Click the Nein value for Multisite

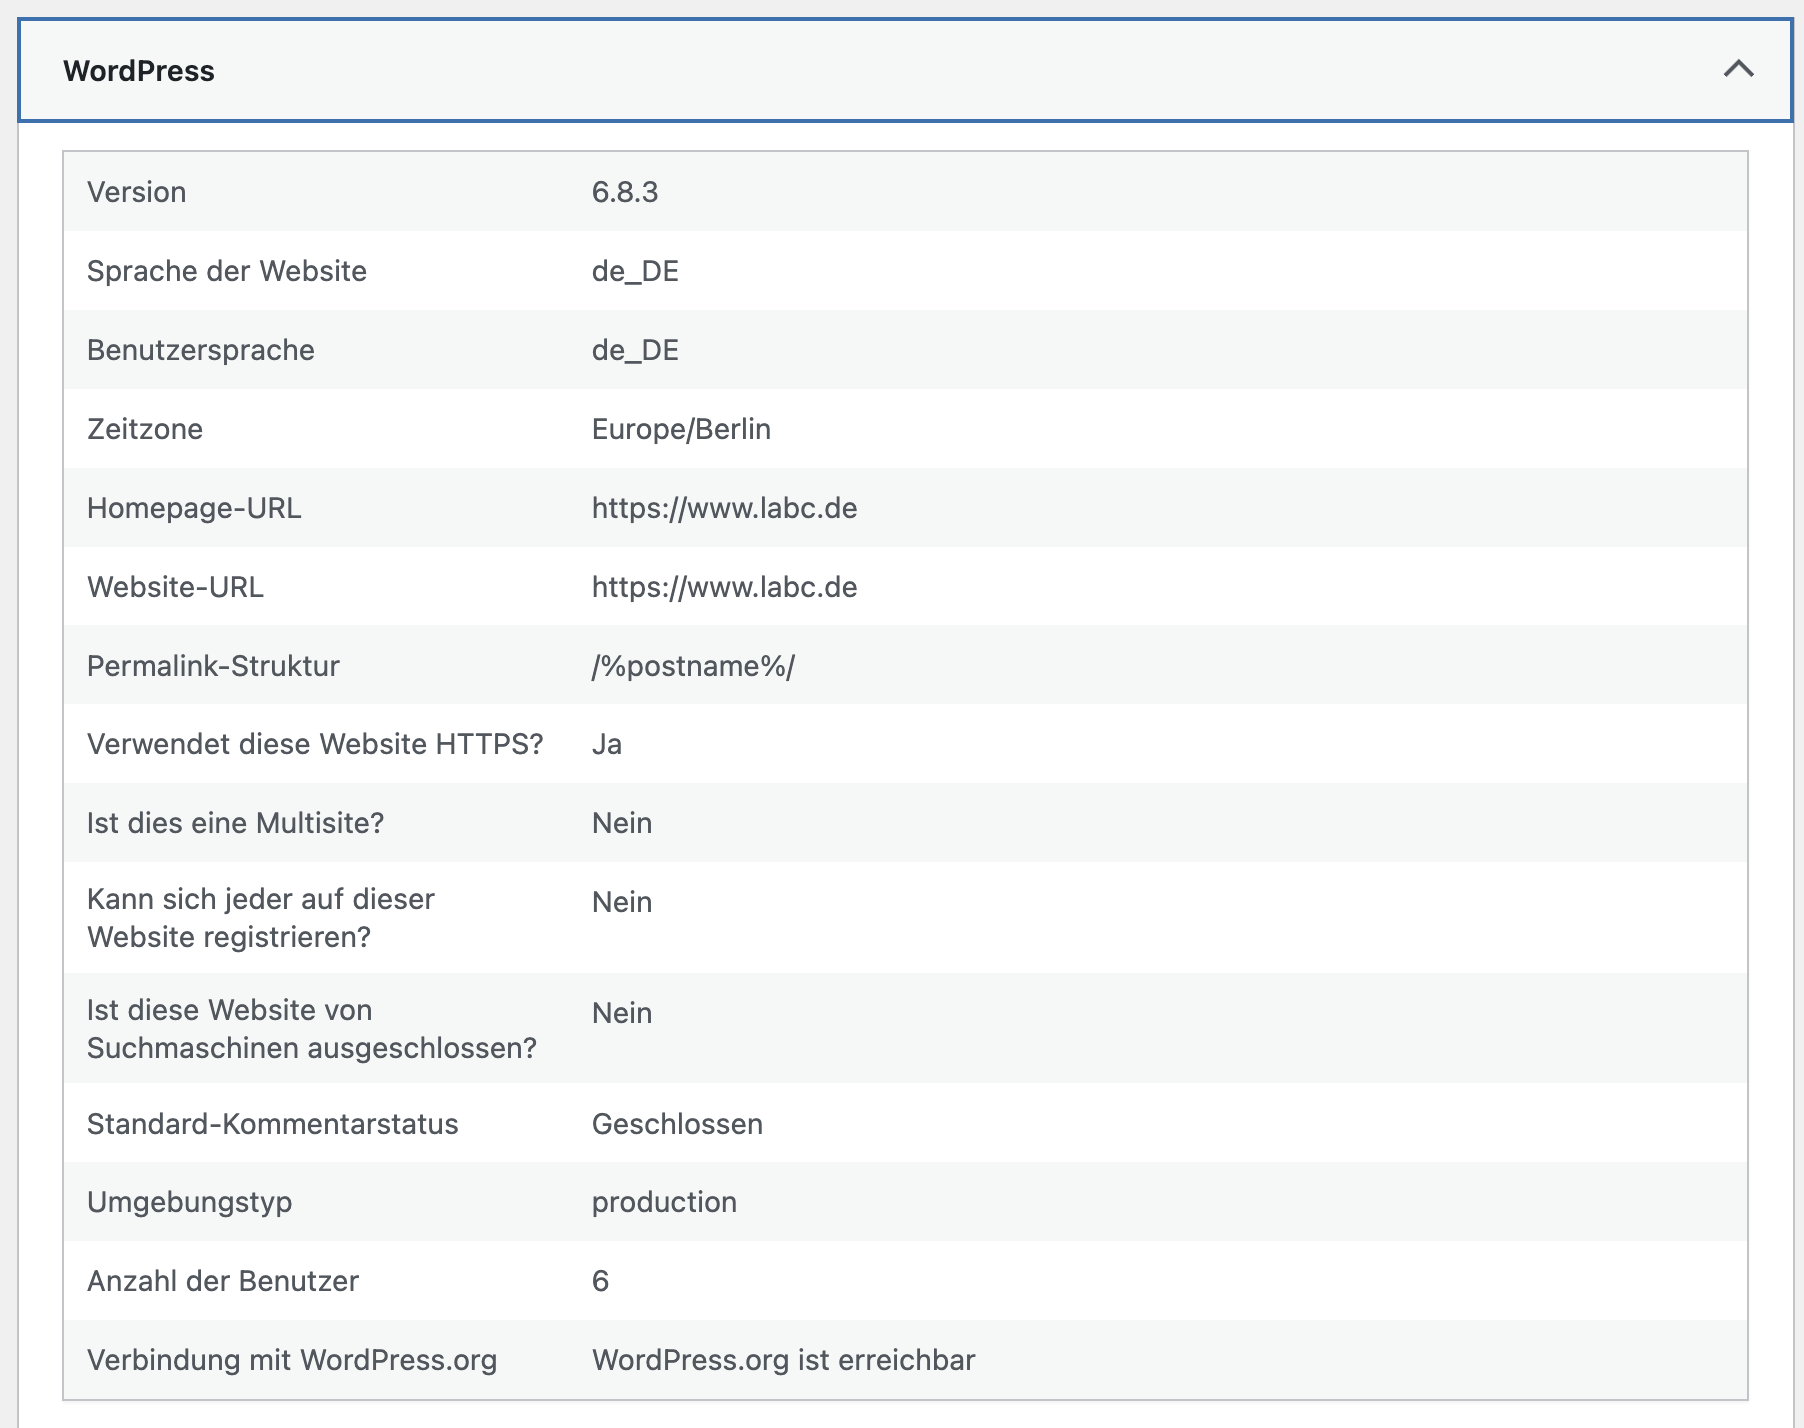[x=622, y=823]
